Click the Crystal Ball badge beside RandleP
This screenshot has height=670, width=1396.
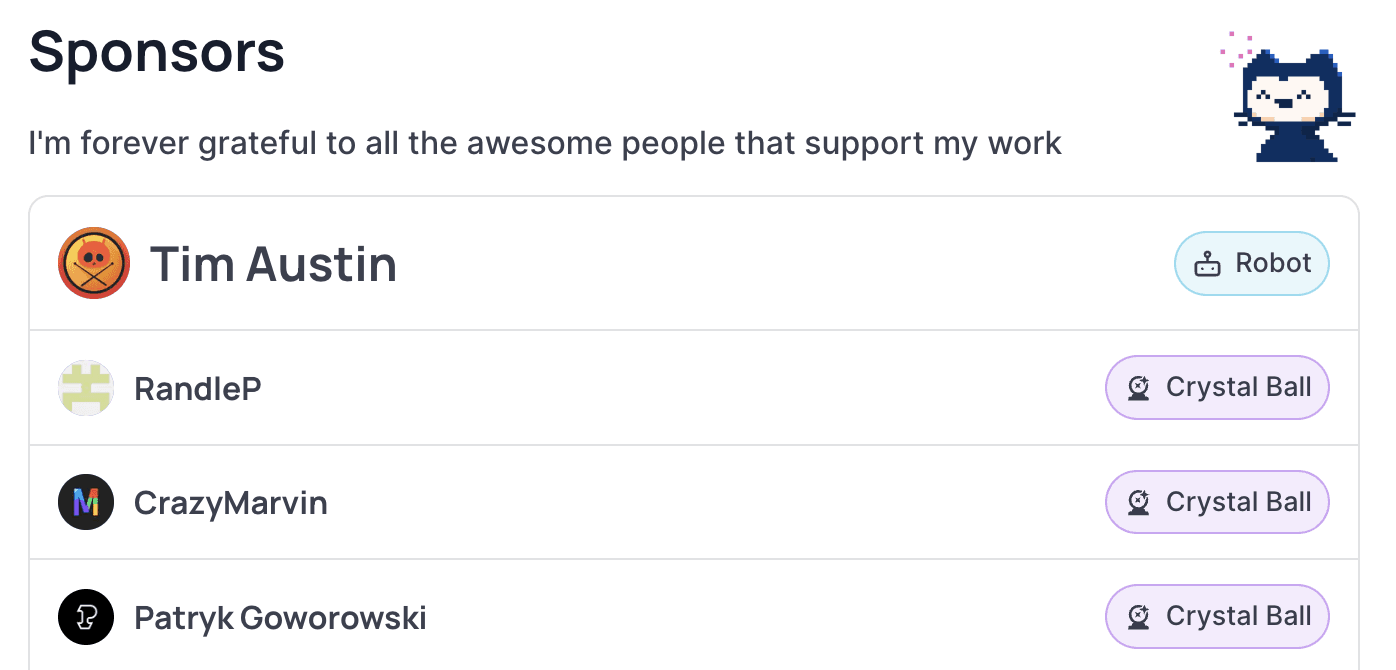pyautogui.click(x=1217, y=388)
